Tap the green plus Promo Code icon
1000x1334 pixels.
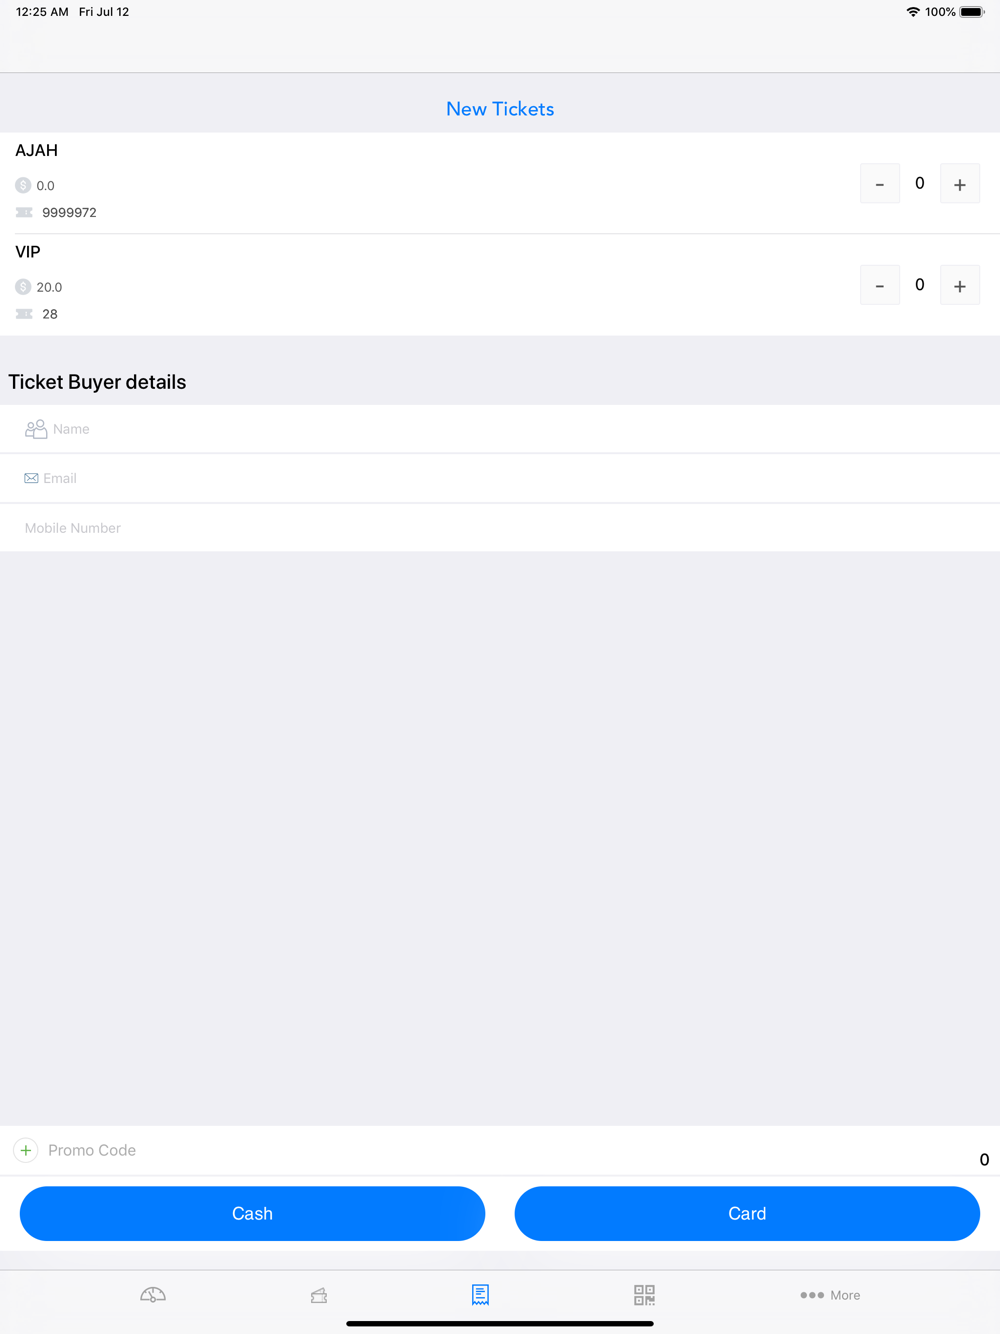26,1150
